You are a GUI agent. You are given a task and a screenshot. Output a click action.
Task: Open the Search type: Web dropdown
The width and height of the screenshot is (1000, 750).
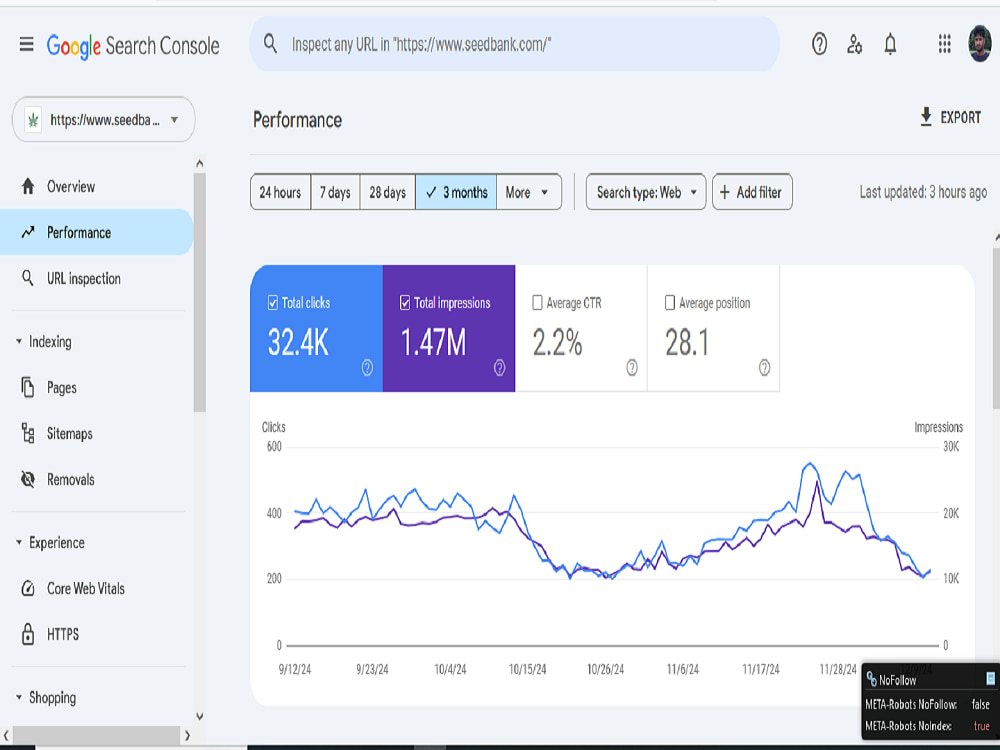(x=646, y=192)
